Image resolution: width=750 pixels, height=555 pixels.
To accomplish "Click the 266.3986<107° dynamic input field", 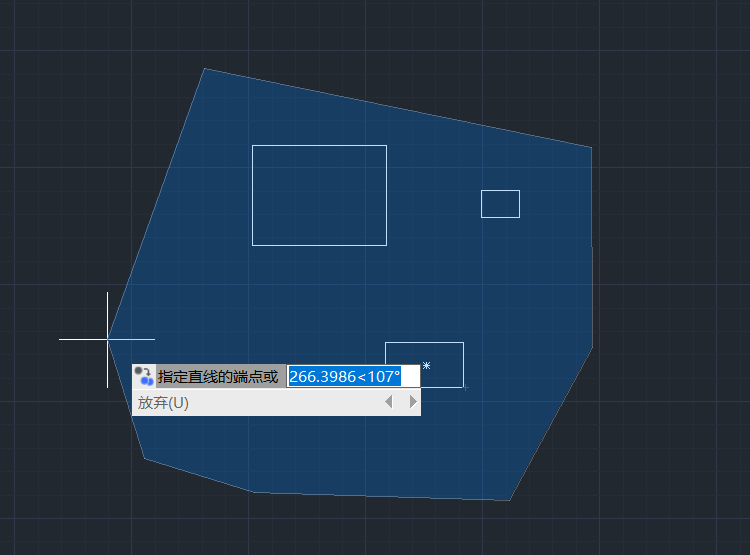I will [345, 376].
